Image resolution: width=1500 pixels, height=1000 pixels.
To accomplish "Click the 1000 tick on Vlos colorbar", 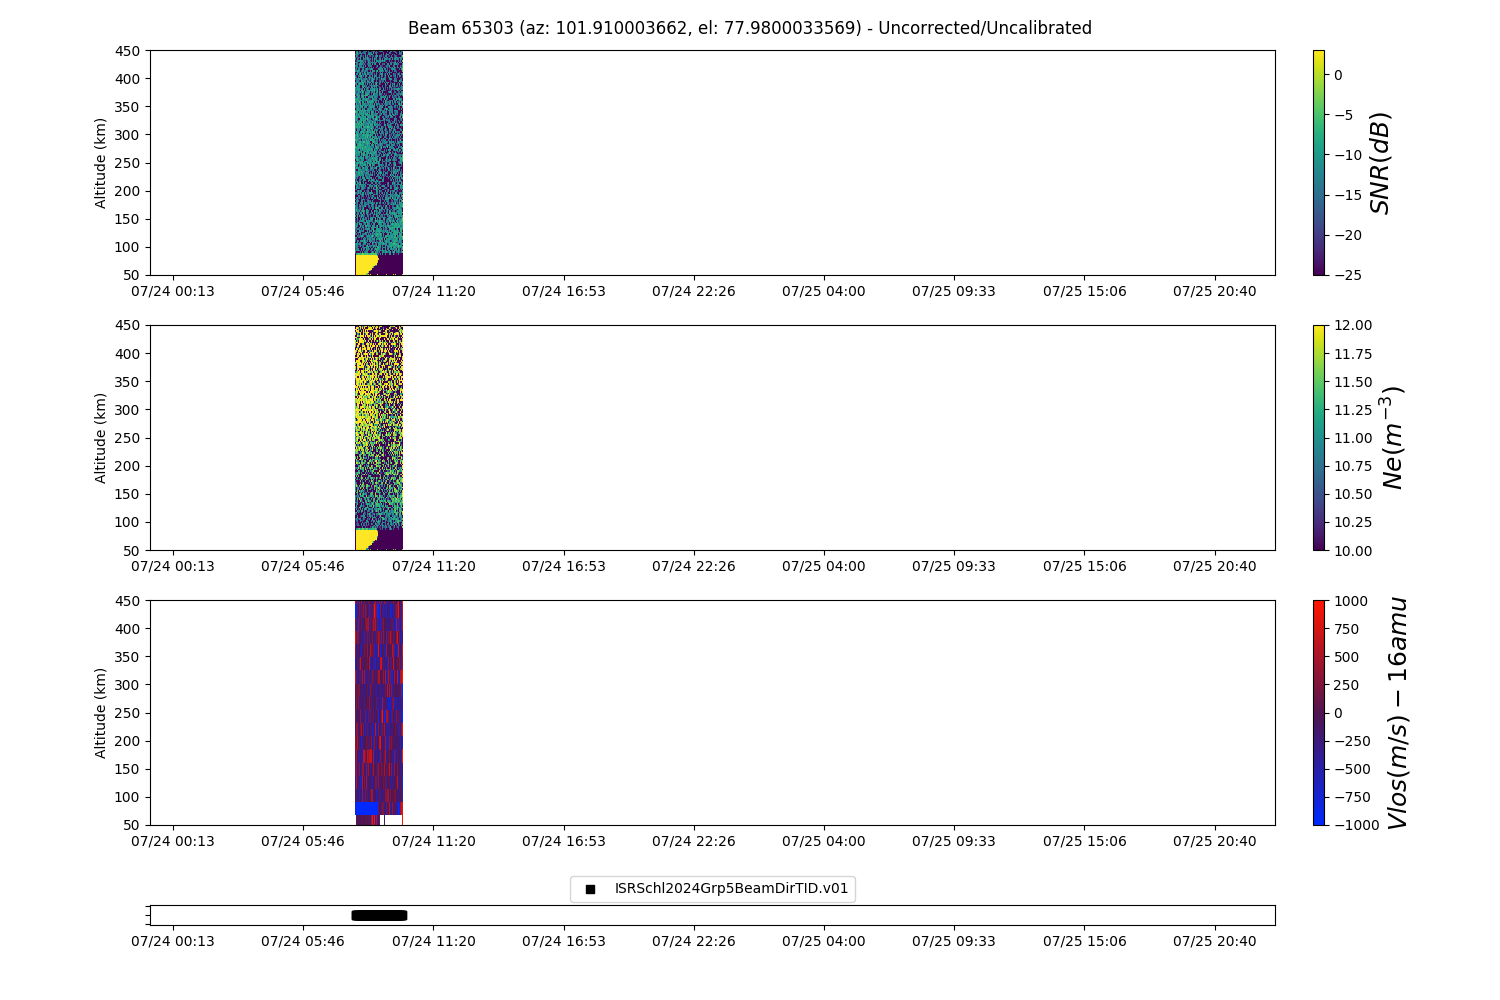I will 1350,600.
